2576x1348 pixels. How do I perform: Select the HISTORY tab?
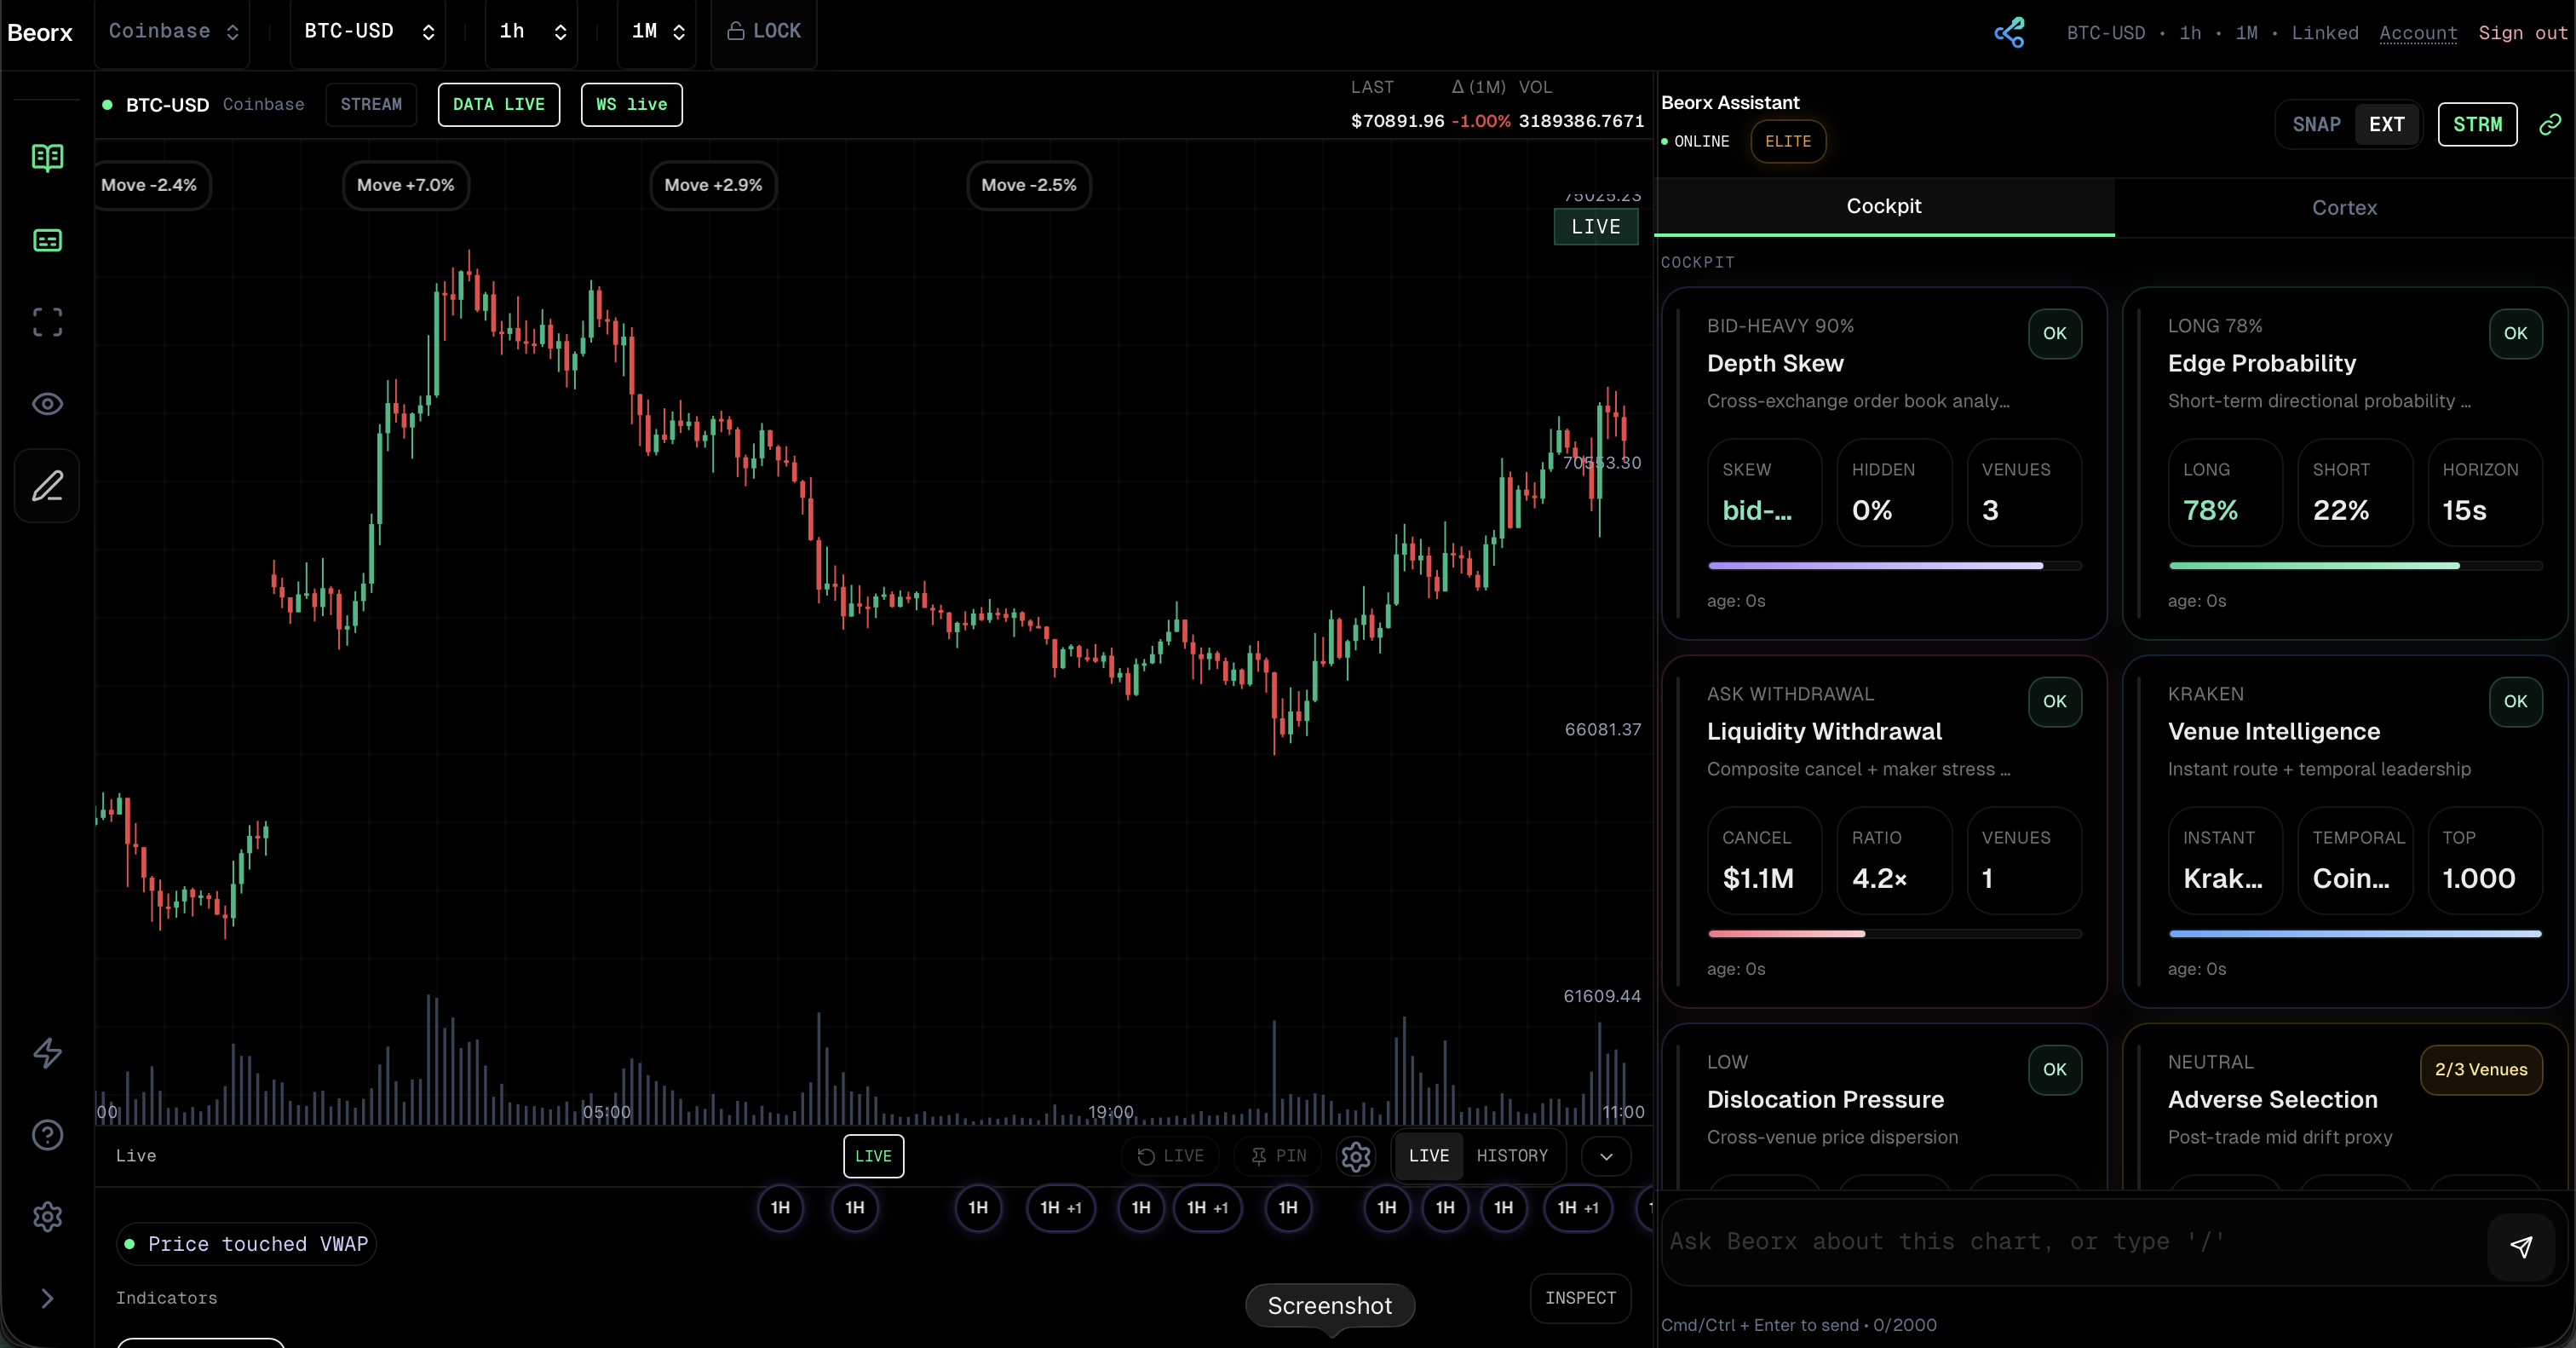(x=1511, y=1156)
